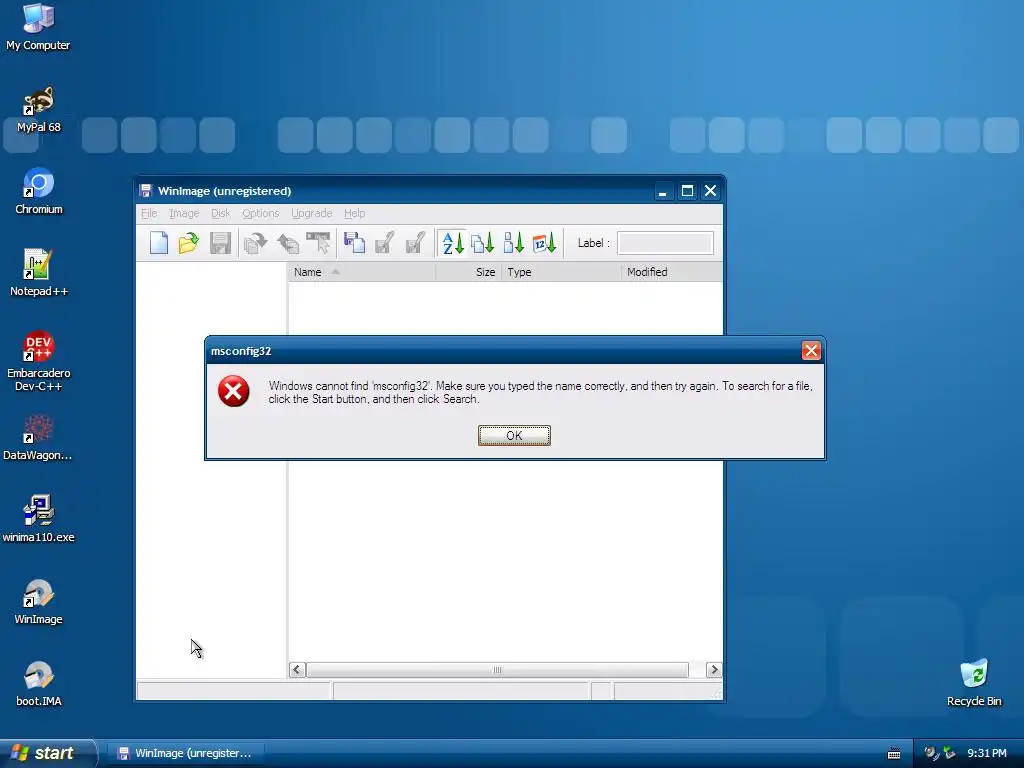Click the WinImage taskbar button
Viewport: 1024px width, 768px height.
tap(186, 753)
